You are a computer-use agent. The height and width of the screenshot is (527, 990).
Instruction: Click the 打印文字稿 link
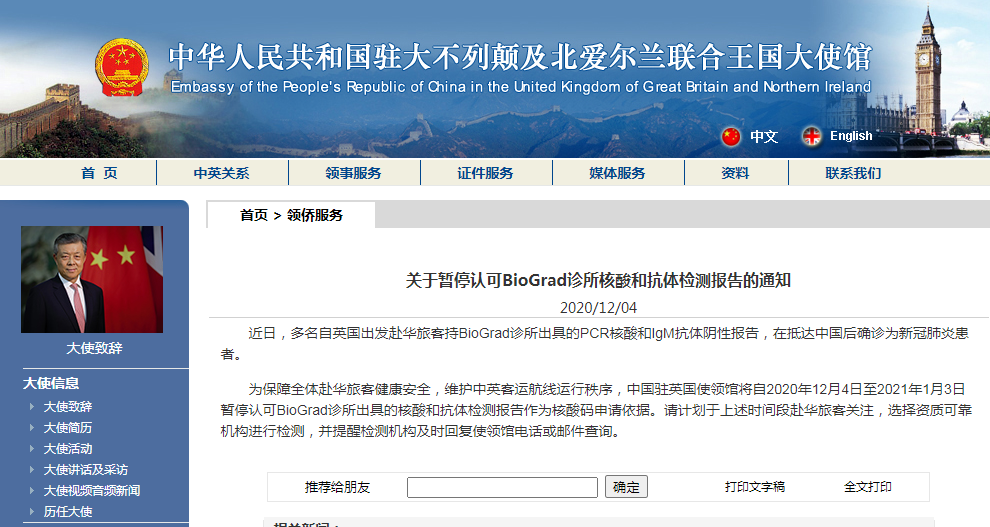point(755,487)
